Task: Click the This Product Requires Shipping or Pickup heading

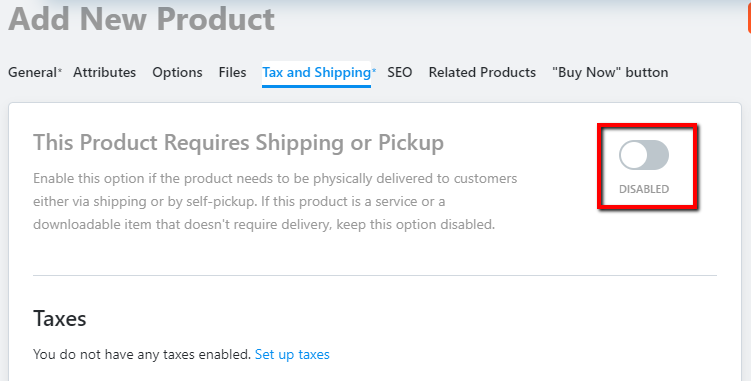Action: [239, 142]
